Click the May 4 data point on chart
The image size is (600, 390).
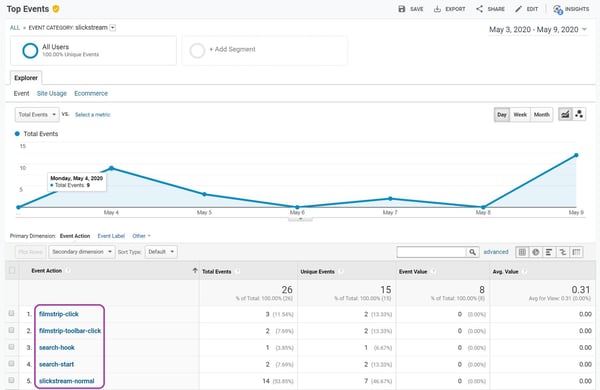point(111,168)
